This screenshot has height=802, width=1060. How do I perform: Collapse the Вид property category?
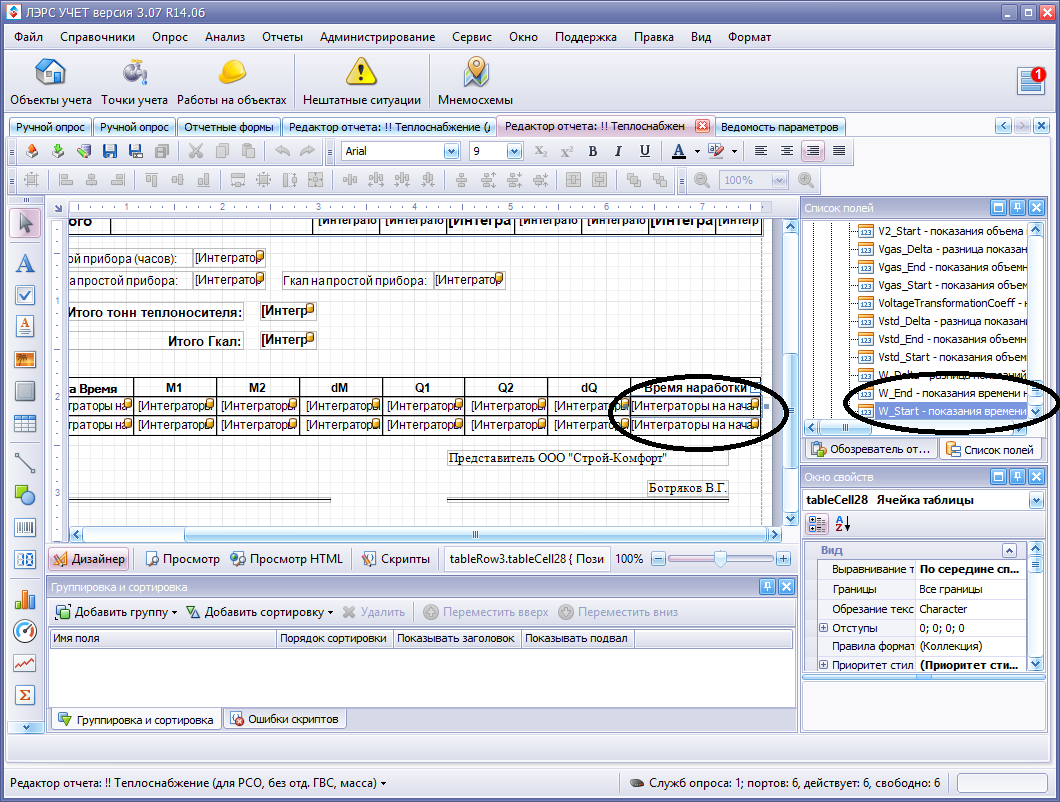click(x=1009, y=550)
